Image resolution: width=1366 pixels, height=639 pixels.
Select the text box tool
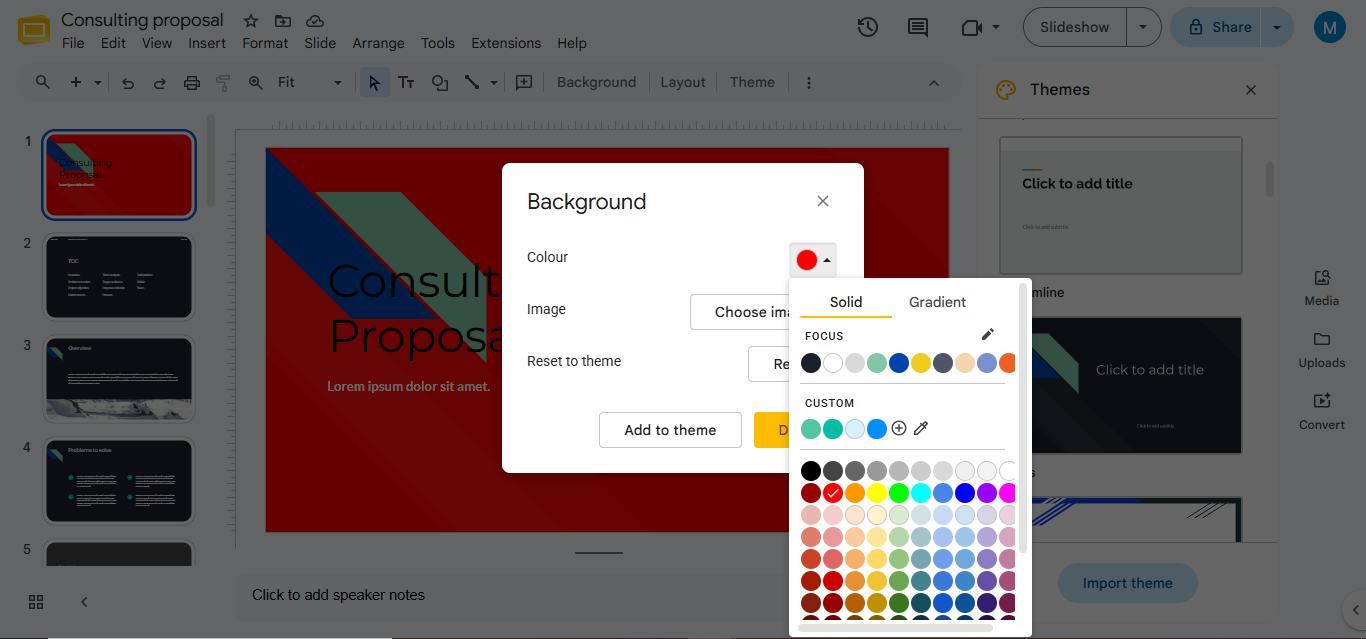[406, 83]
